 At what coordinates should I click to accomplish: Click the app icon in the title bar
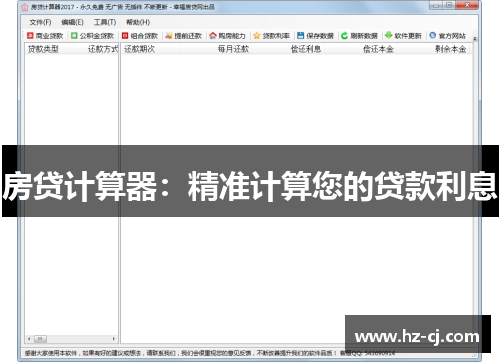tap(25, 7)
